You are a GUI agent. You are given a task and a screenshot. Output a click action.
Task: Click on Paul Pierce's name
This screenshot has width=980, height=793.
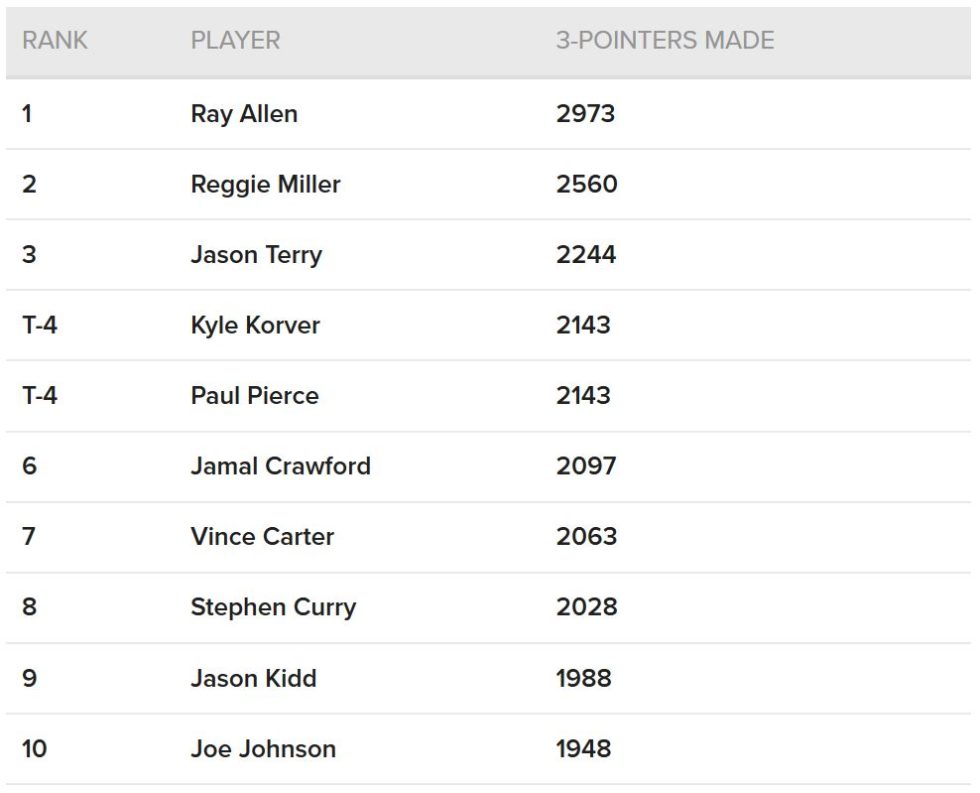pos(254,395)
